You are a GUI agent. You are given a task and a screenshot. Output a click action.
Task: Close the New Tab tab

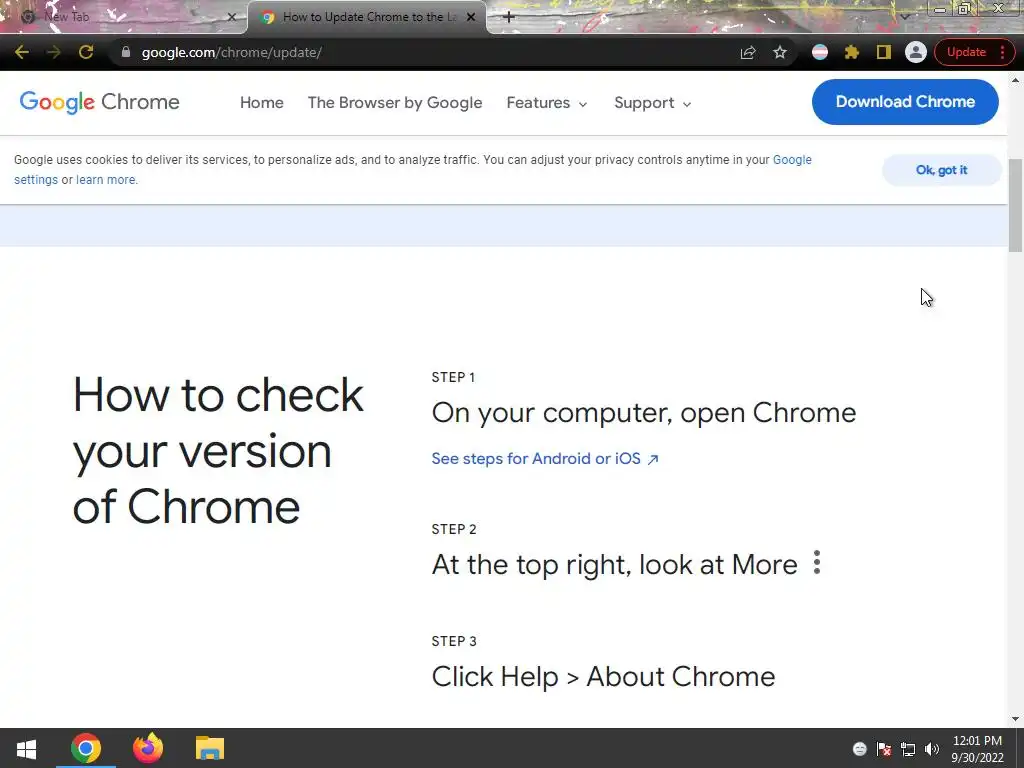tap(231, 17)
